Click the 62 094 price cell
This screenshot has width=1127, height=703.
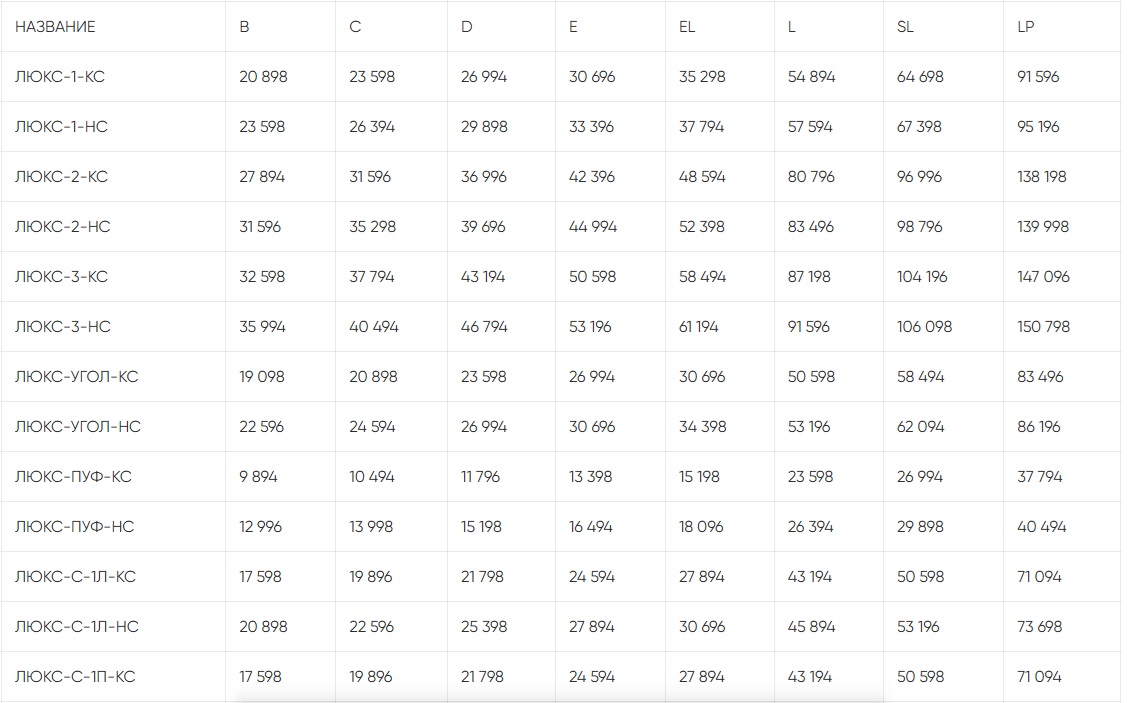[x=921, y=427]
